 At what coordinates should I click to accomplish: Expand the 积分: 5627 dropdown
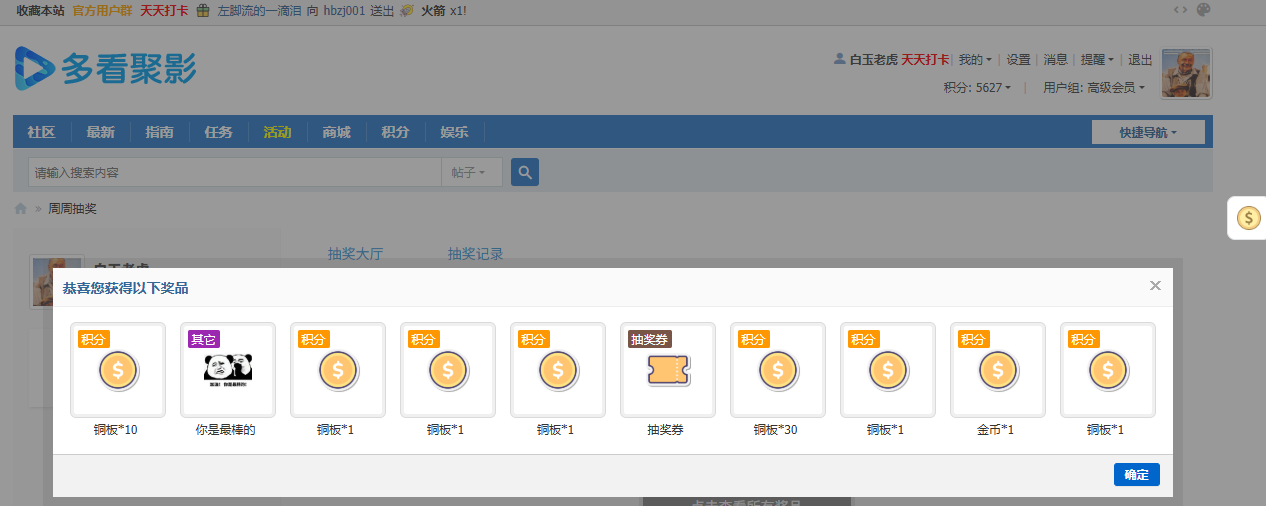tap(977, 88)
